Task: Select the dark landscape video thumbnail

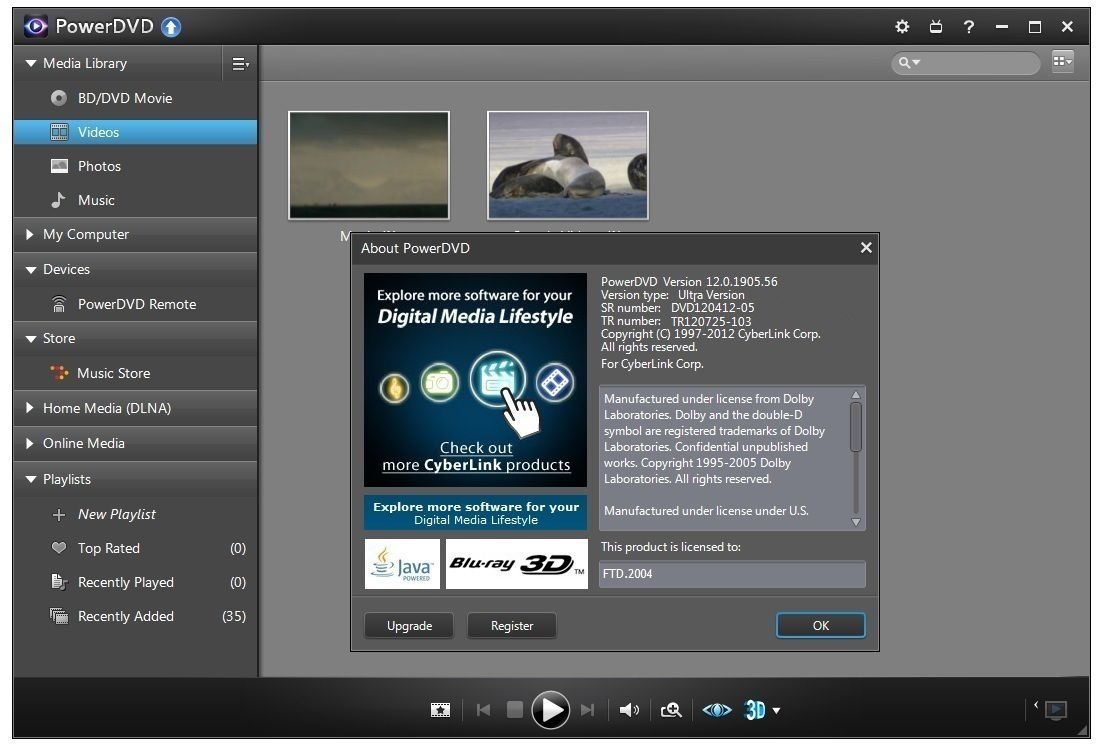Action: (x=369, y=165)
